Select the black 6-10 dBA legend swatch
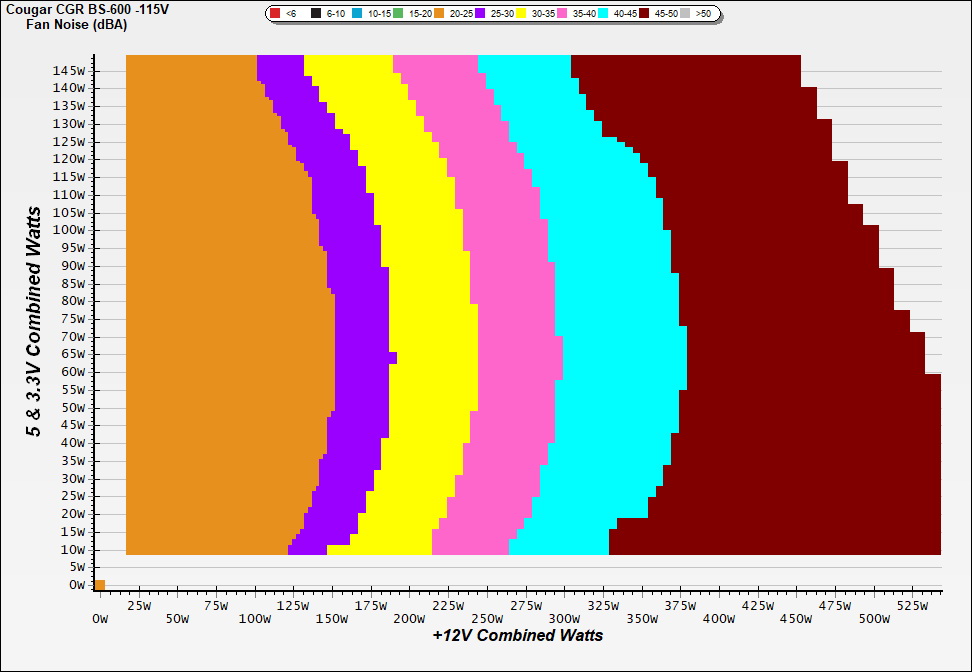The height and width of the screenshot is (672, 972). [316, 14]
